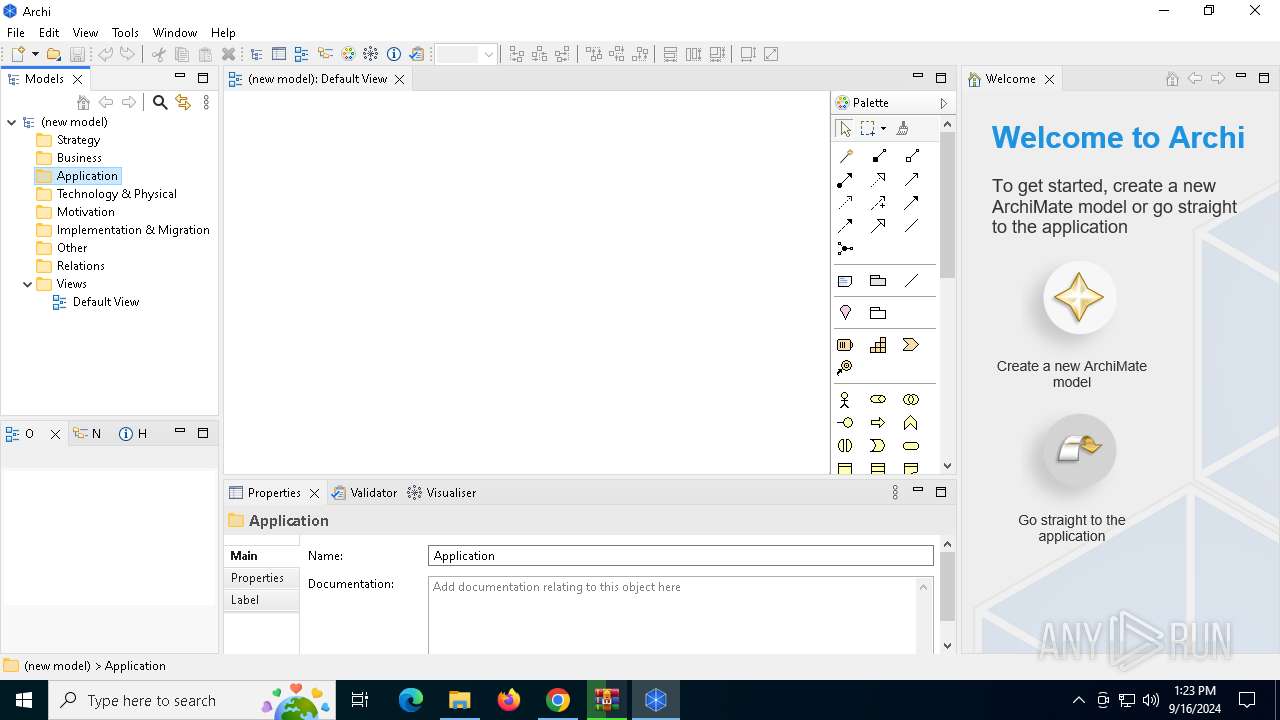Choose the Course of Action element
This screenshot has width=1280, height=720.
(x=845, y=368)
